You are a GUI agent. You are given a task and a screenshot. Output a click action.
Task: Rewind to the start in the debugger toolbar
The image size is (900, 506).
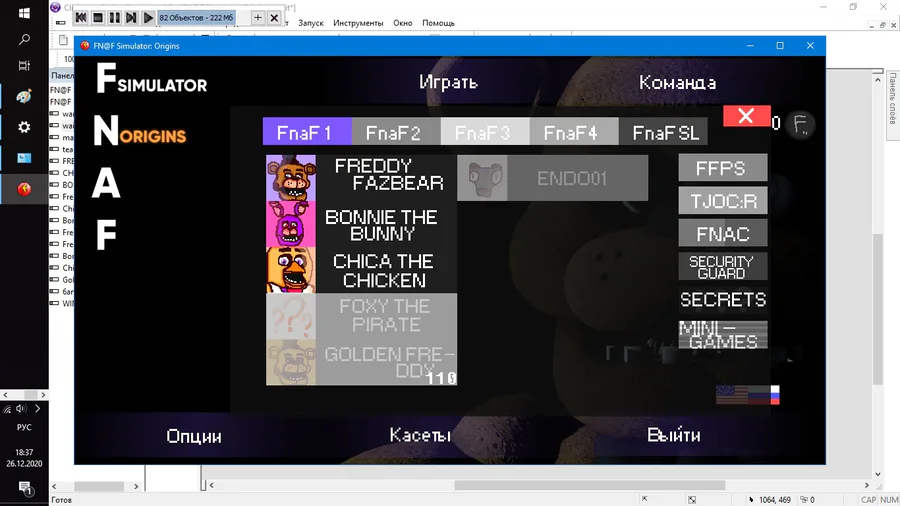(x=81, y=18)
